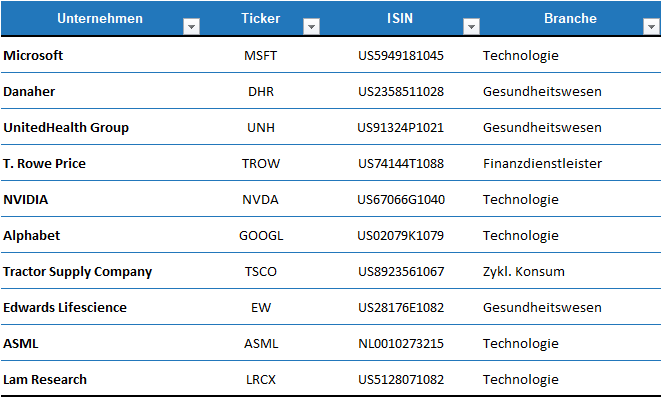Screen dimensions: 661x397
Task: Click ISIN cell NL0010273215
Action: (x=400, y=343)
